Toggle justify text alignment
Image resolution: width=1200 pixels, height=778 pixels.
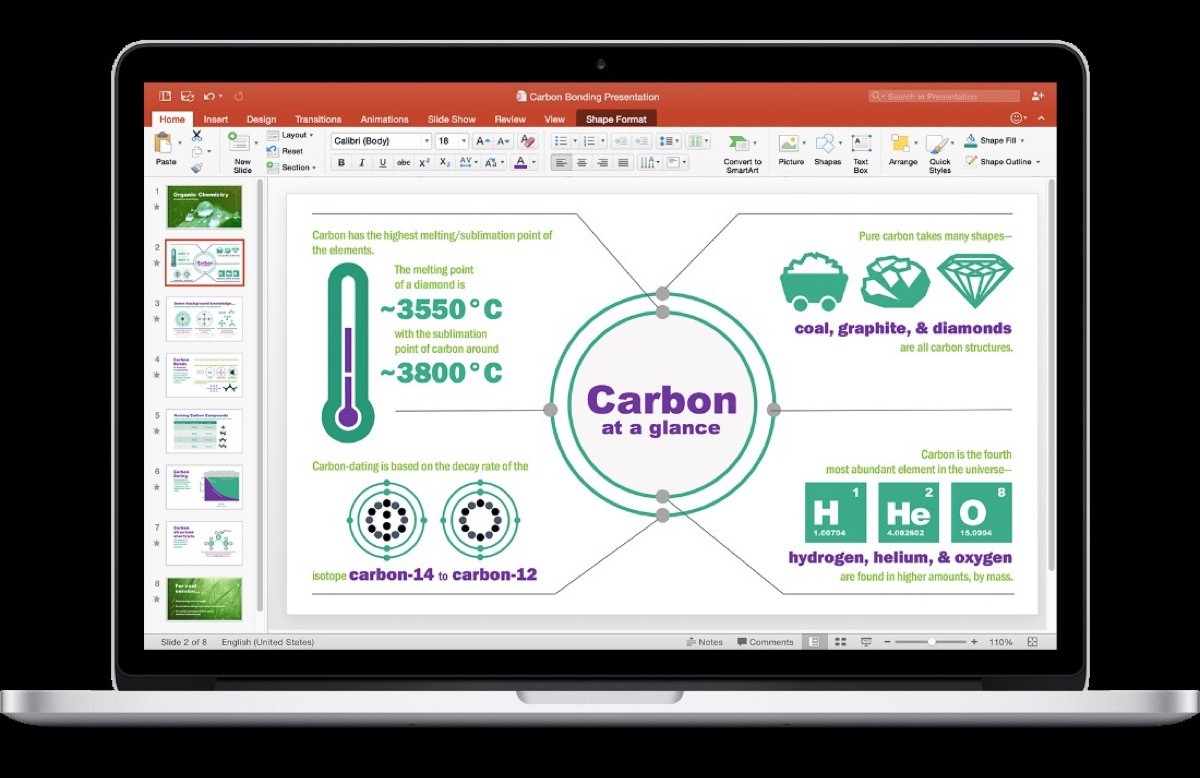click(623, 163)
